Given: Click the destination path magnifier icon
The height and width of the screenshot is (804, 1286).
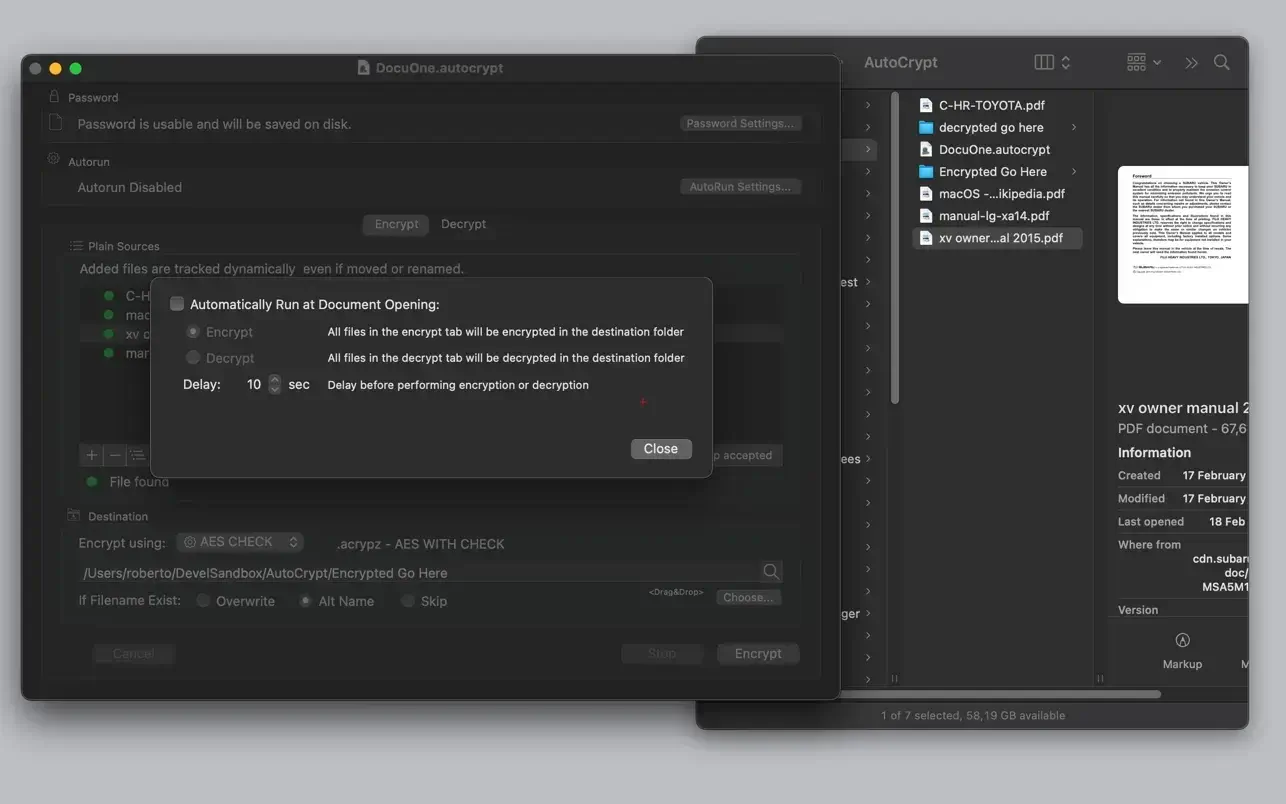Looking at the screenshot, I should (x=771, y=572).
